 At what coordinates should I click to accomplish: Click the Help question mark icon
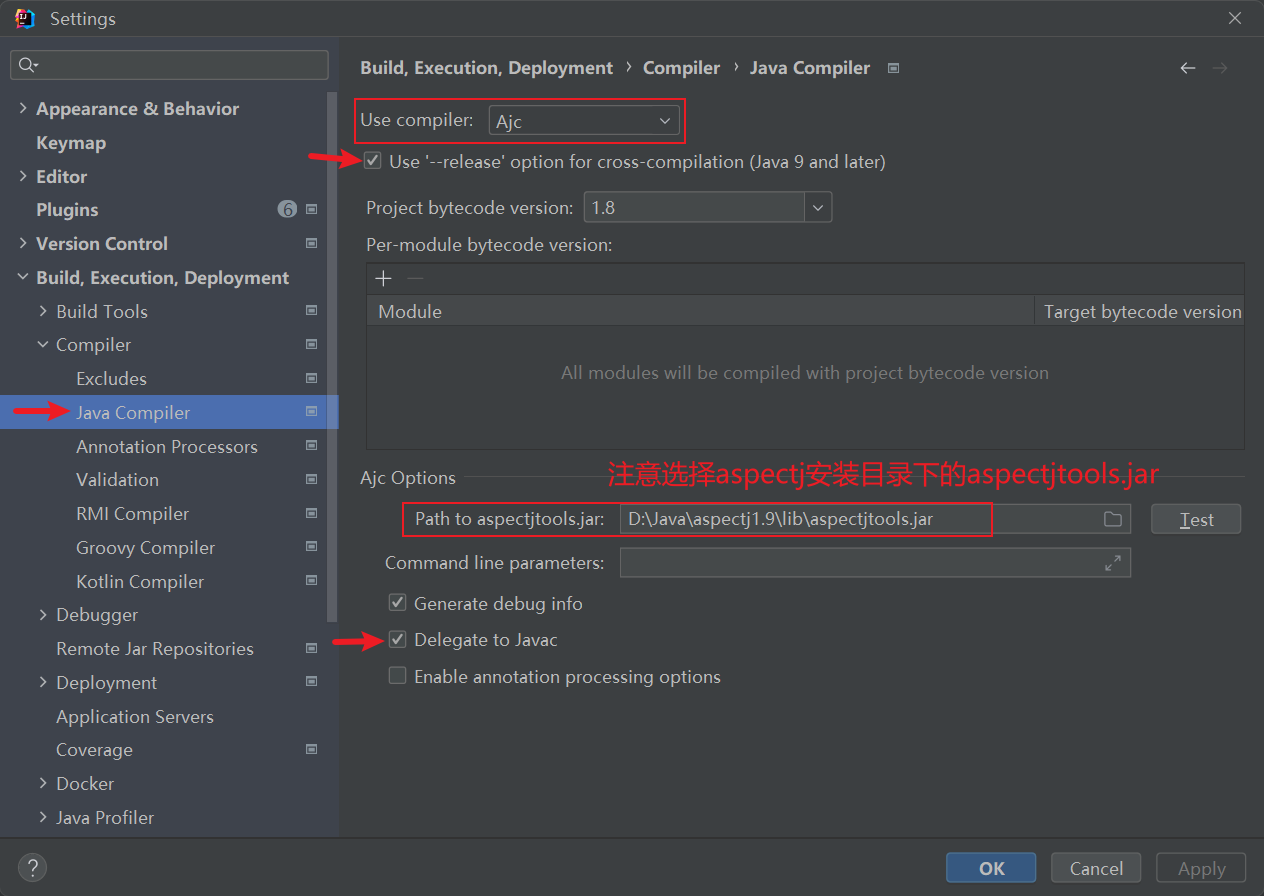click(x=32, y=867)
